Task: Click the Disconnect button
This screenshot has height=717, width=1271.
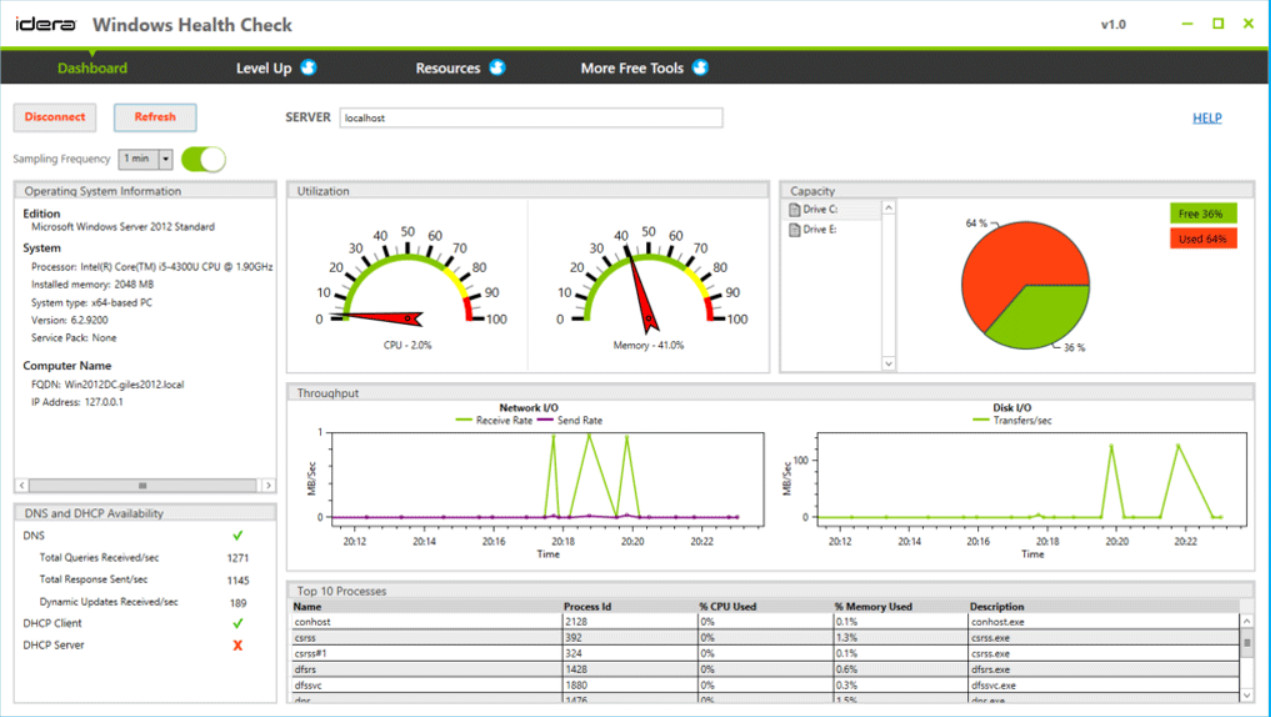Action: pyautogui.click(x=55, y=117)
